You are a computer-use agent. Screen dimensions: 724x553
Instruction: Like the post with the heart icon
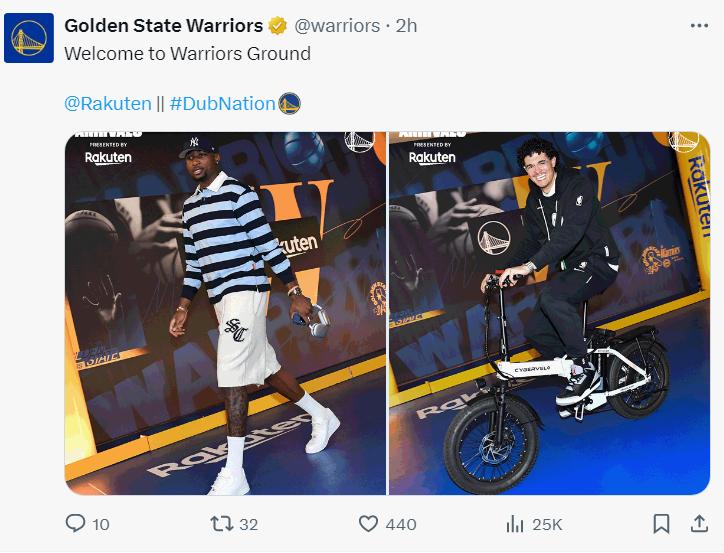(x=368, y=523)
